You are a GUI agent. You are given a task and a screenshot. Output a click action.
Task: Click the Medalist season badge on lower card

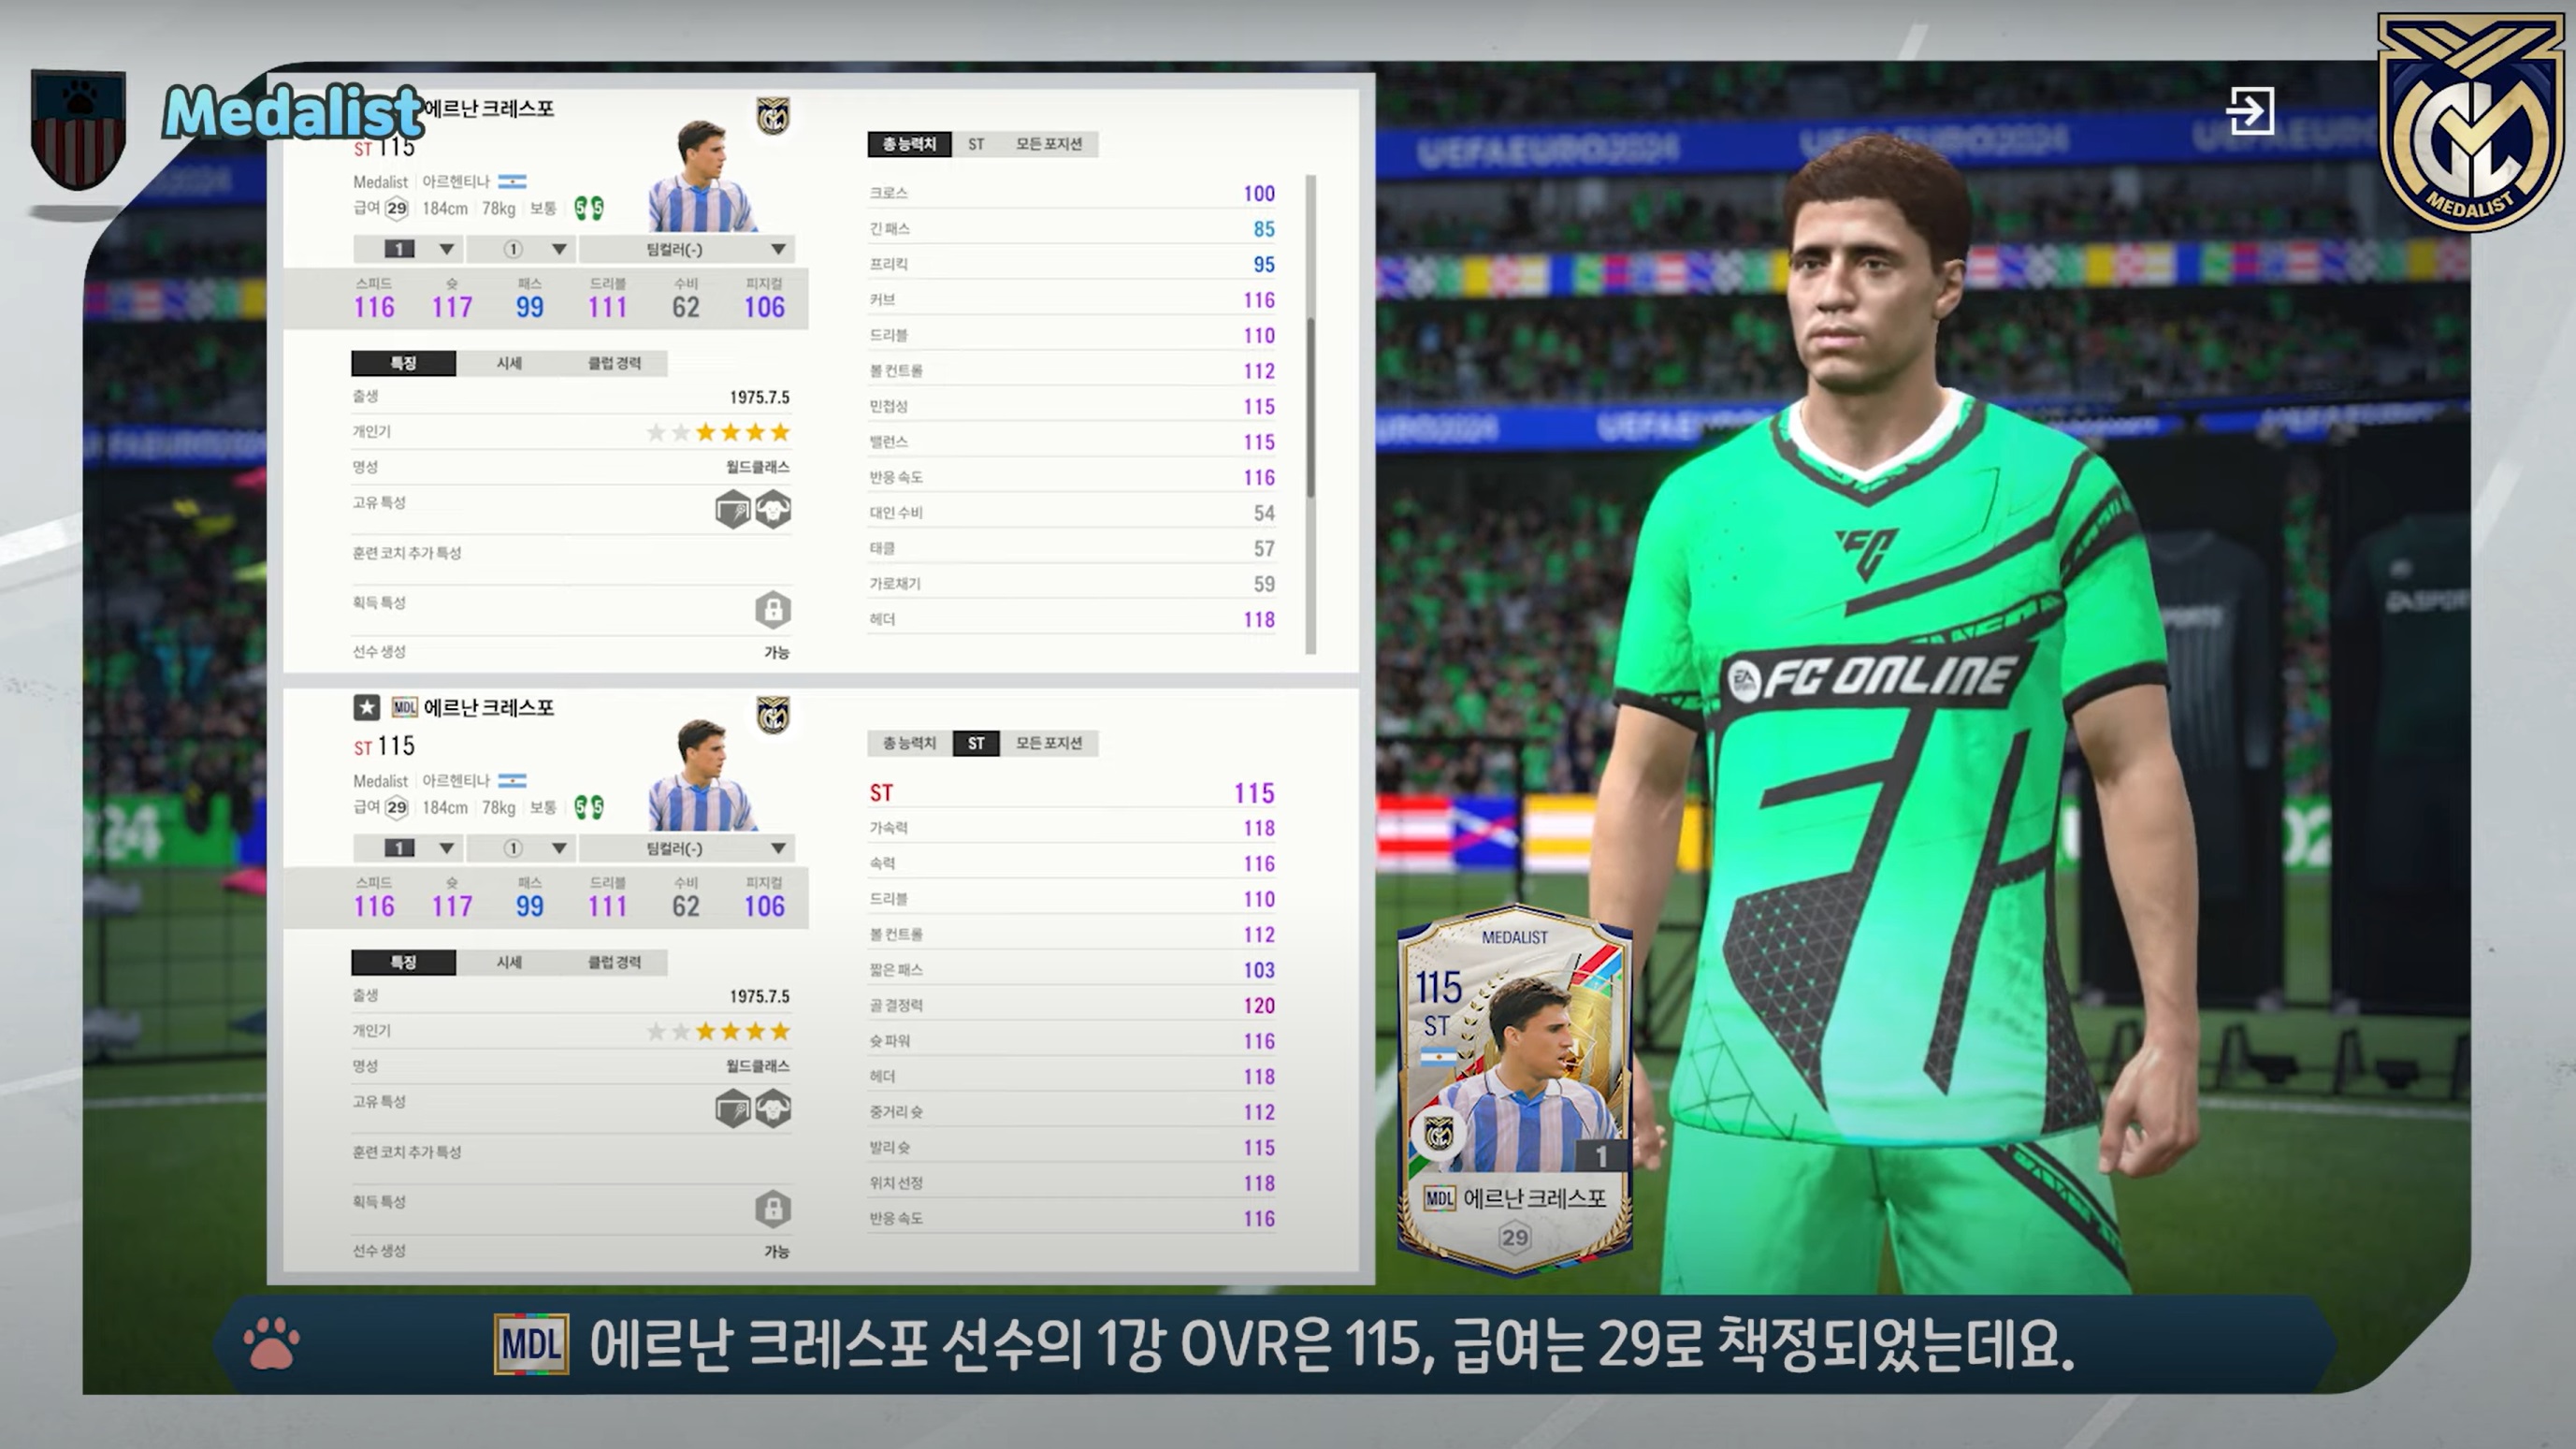click(x=772, y=715)
